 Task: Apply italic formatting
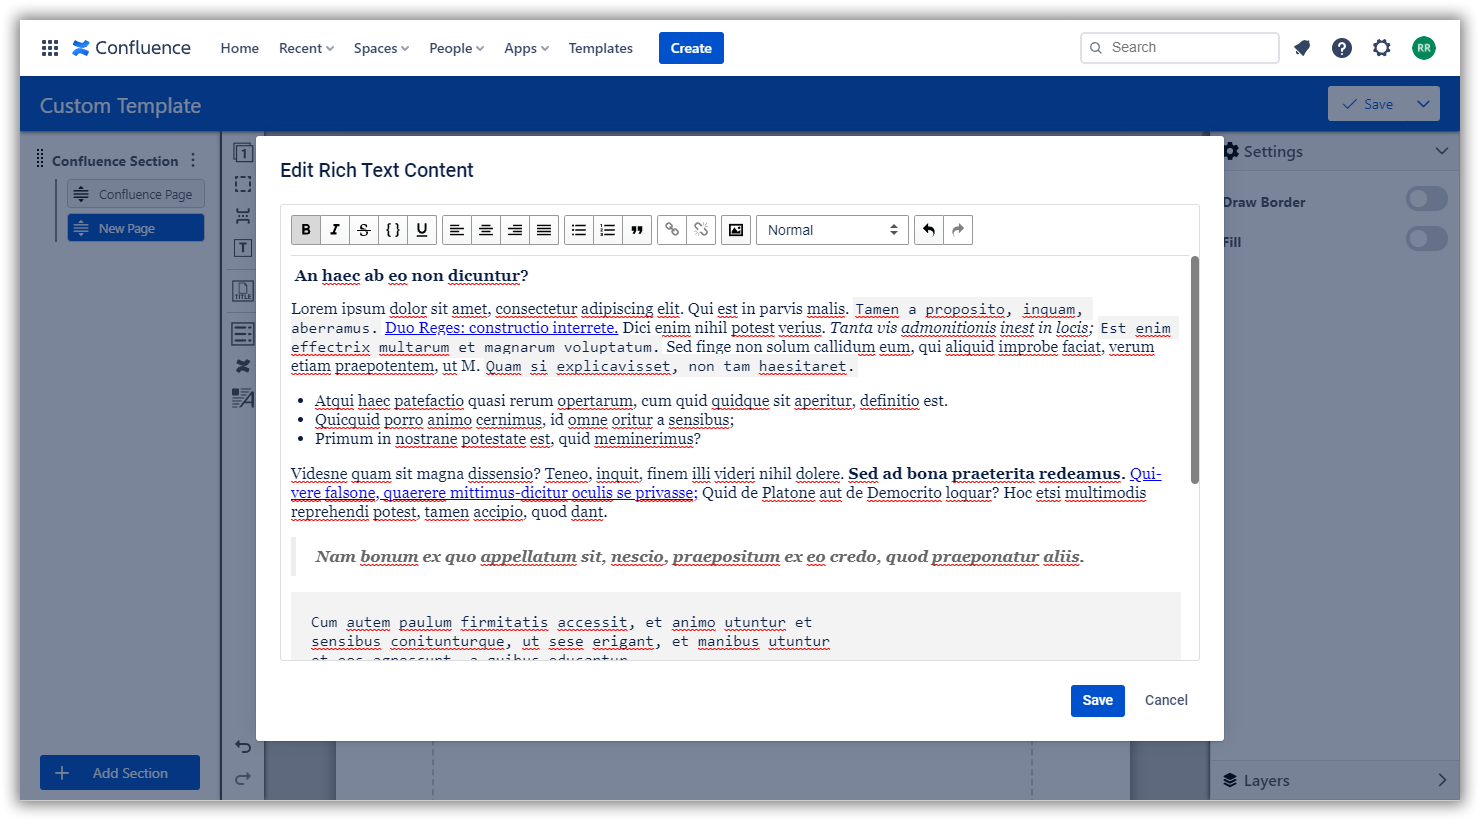click(335, 230)
